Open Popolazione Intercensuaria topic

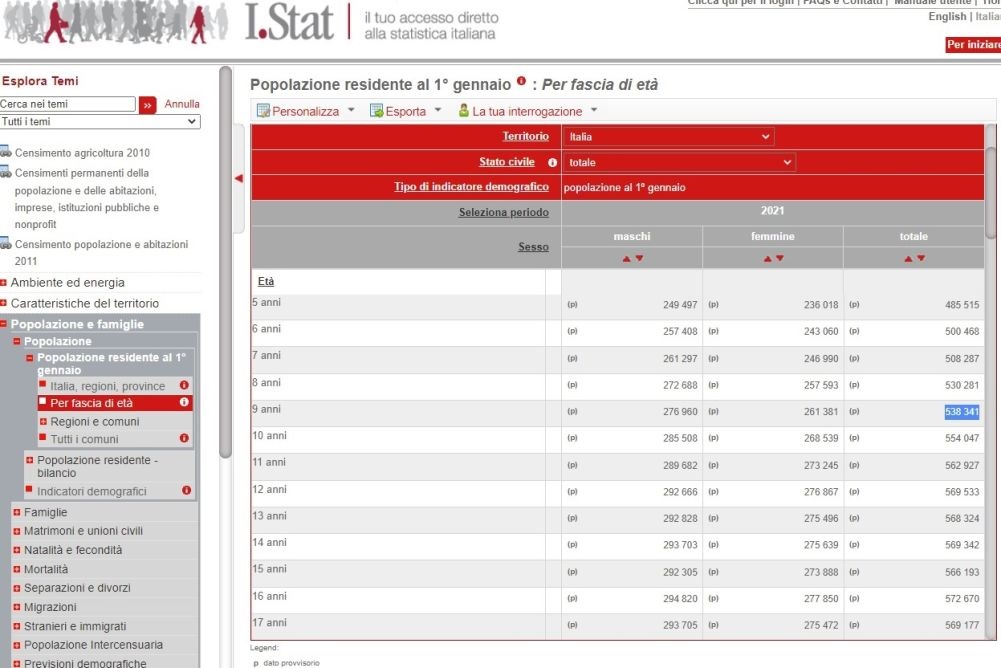[x=93, y=645]
